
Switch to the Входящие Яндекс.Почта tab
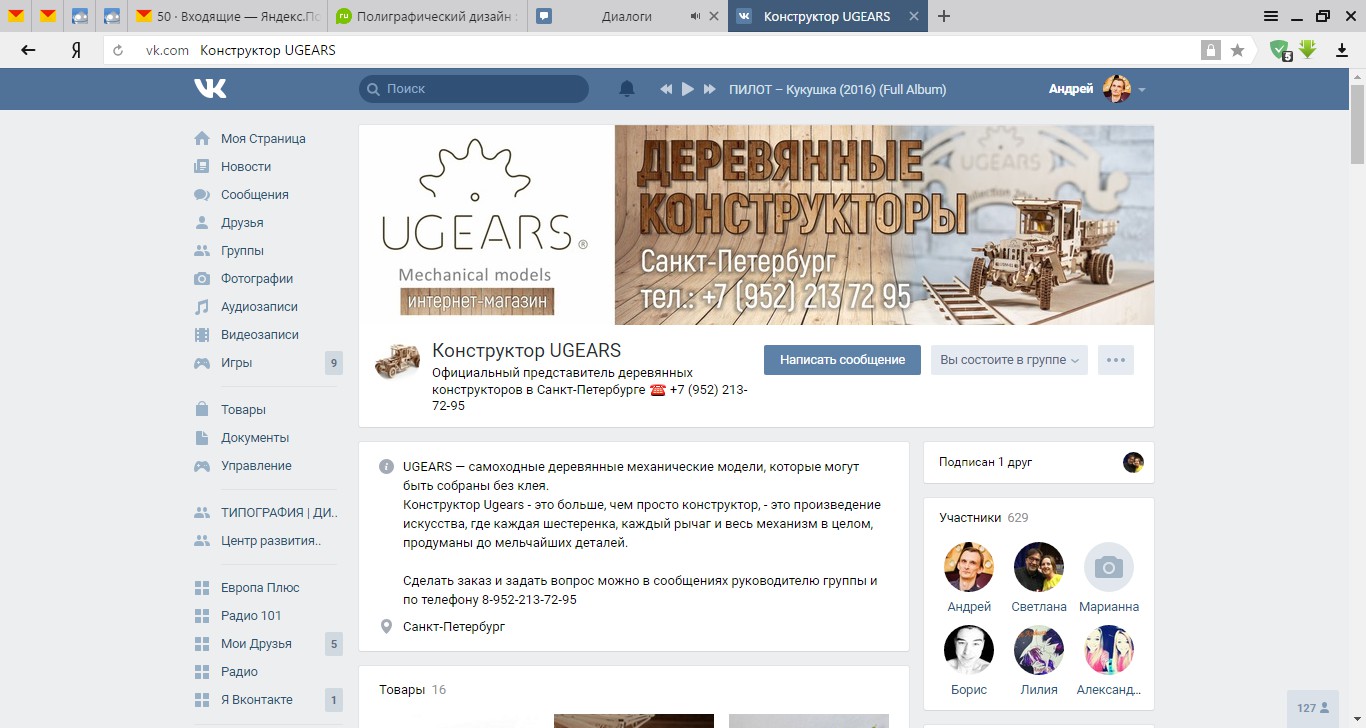[x=228, y=16]
